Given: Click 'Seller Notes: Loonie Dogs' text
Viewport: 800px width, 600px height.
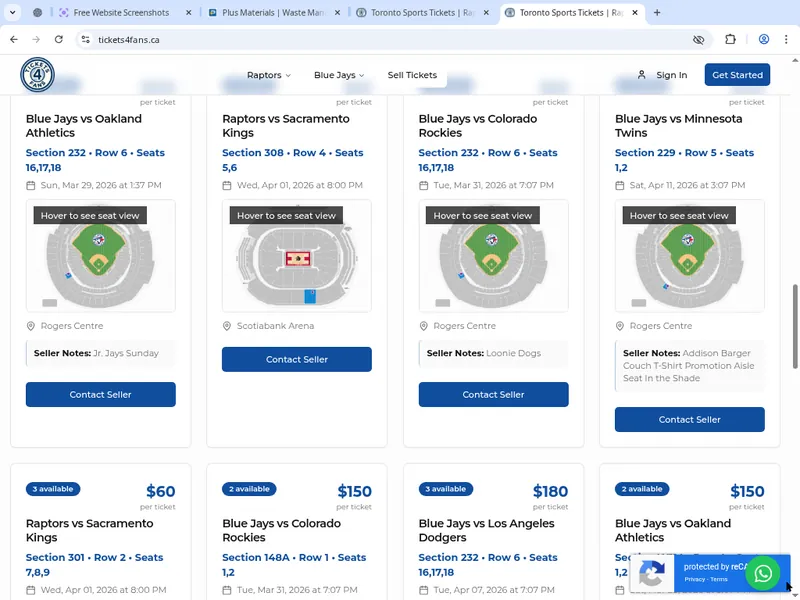Looking at the screenshot, I should (484, 353).
